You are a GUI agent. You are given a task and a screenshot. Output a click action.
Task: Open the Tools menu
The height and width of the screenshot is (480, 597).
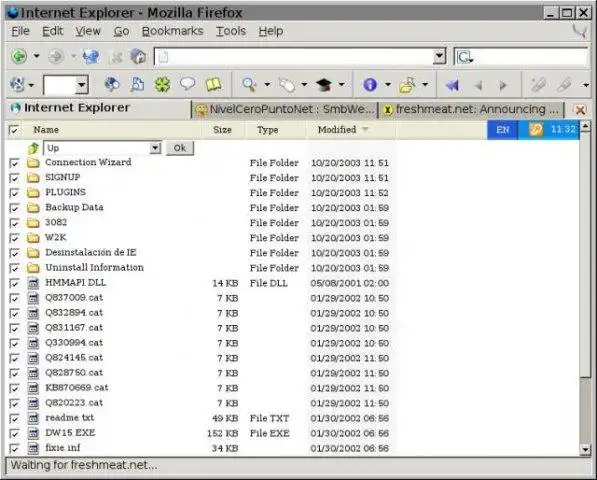231,31
